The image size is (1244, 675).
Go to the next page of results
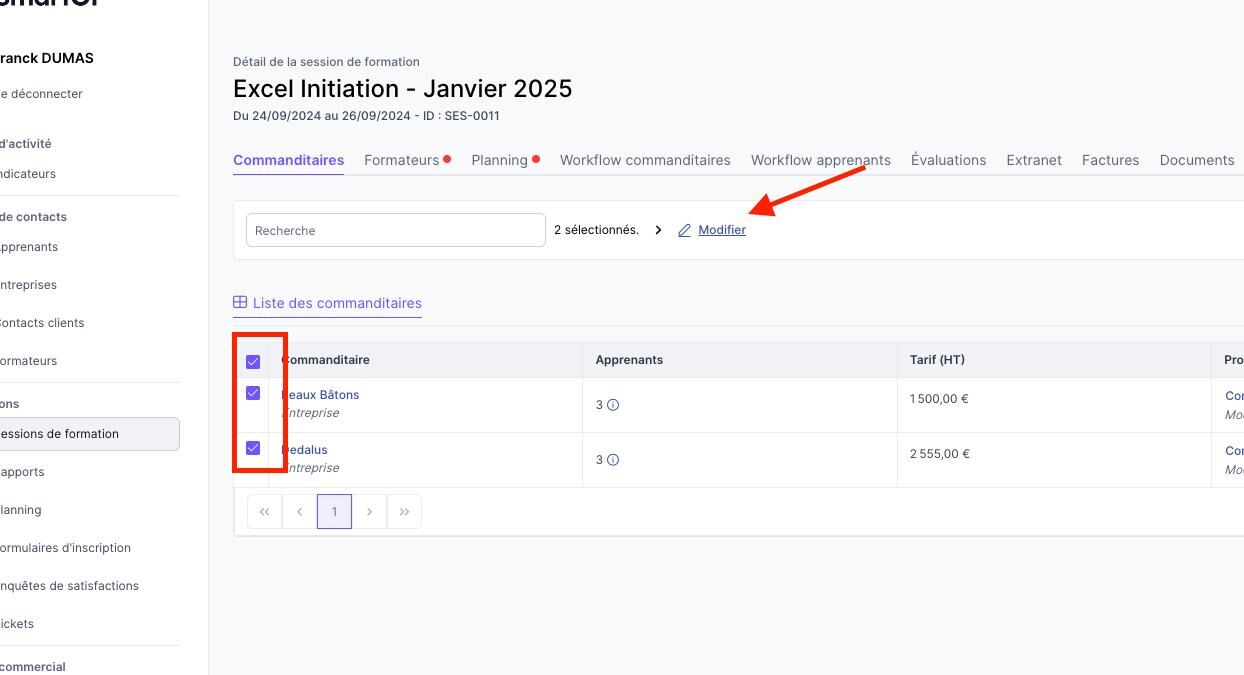coord(369,512)
